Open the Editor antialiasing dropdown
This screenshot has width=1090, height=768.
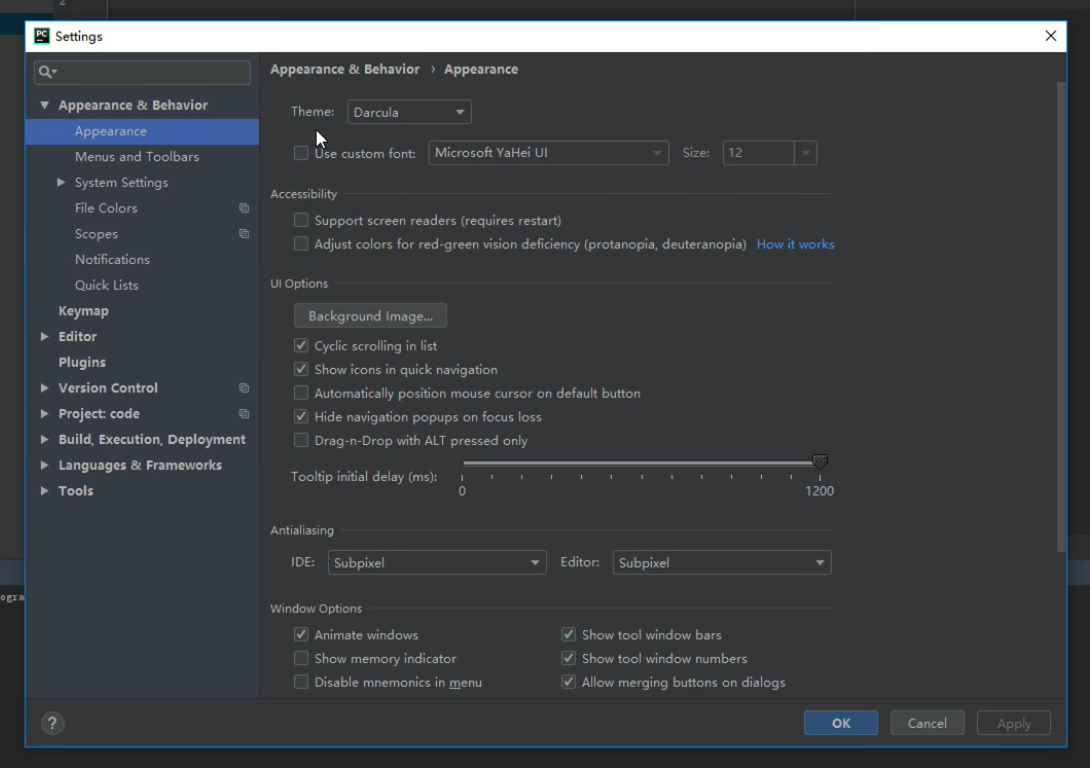click(721, 562)
